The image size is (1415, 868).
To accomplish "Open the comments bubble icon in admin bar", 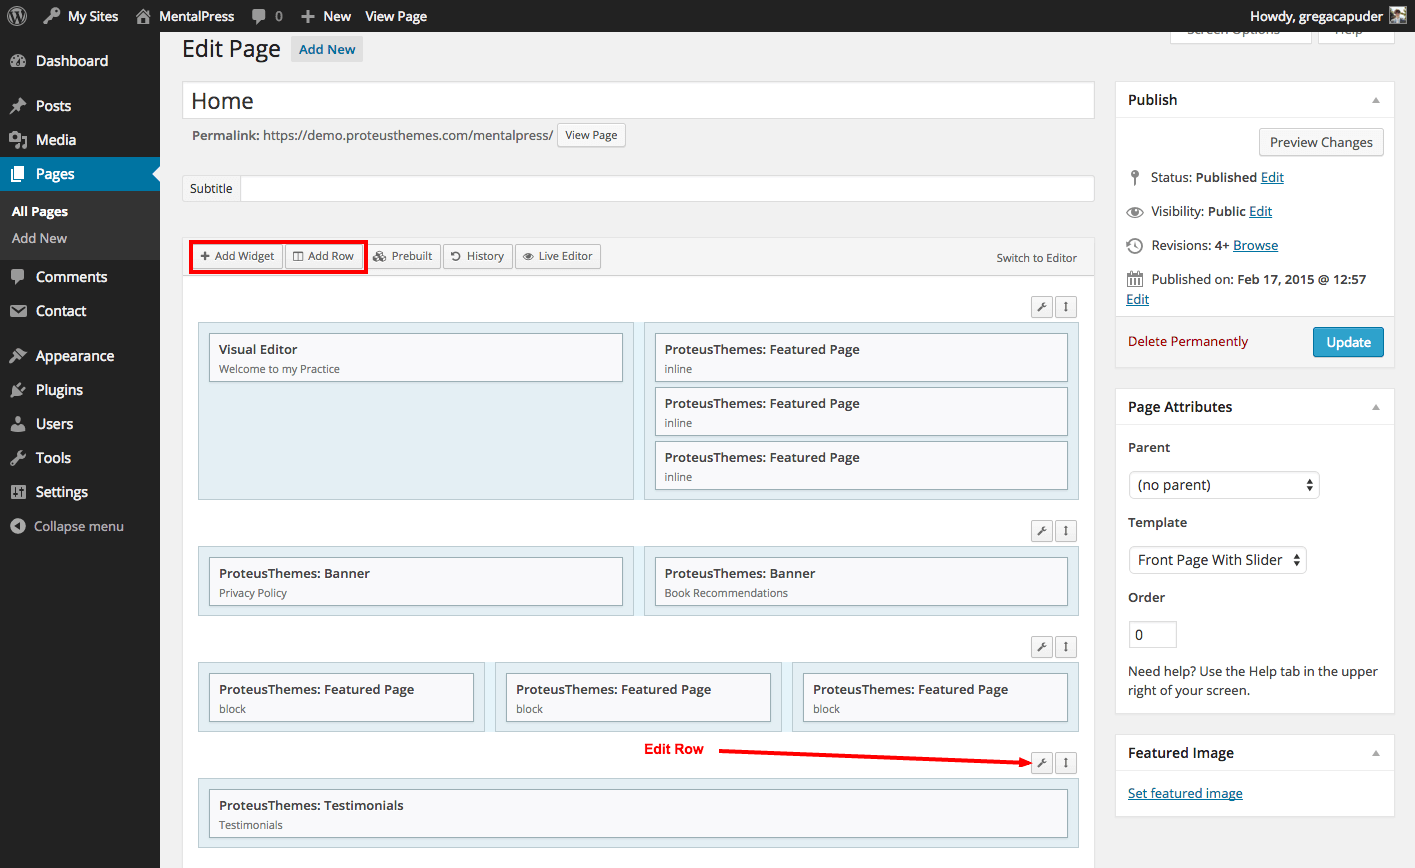I will pos(260,16).
